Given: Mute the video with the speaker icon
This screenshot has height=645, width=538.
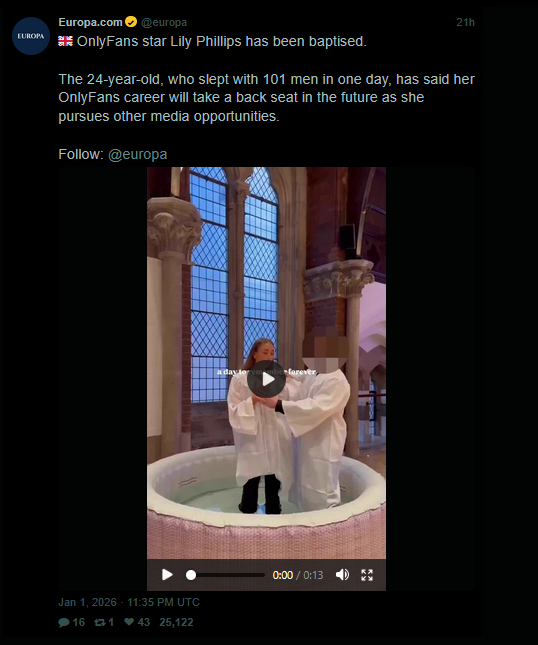Looking at the screenshot, I should pyautogui.click(x=342, y=575).
